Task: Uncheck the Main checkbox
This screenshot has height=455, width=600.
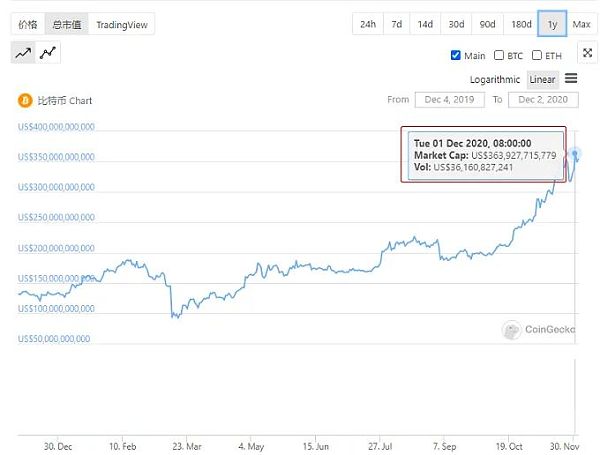Action: (x=456, y=56)
